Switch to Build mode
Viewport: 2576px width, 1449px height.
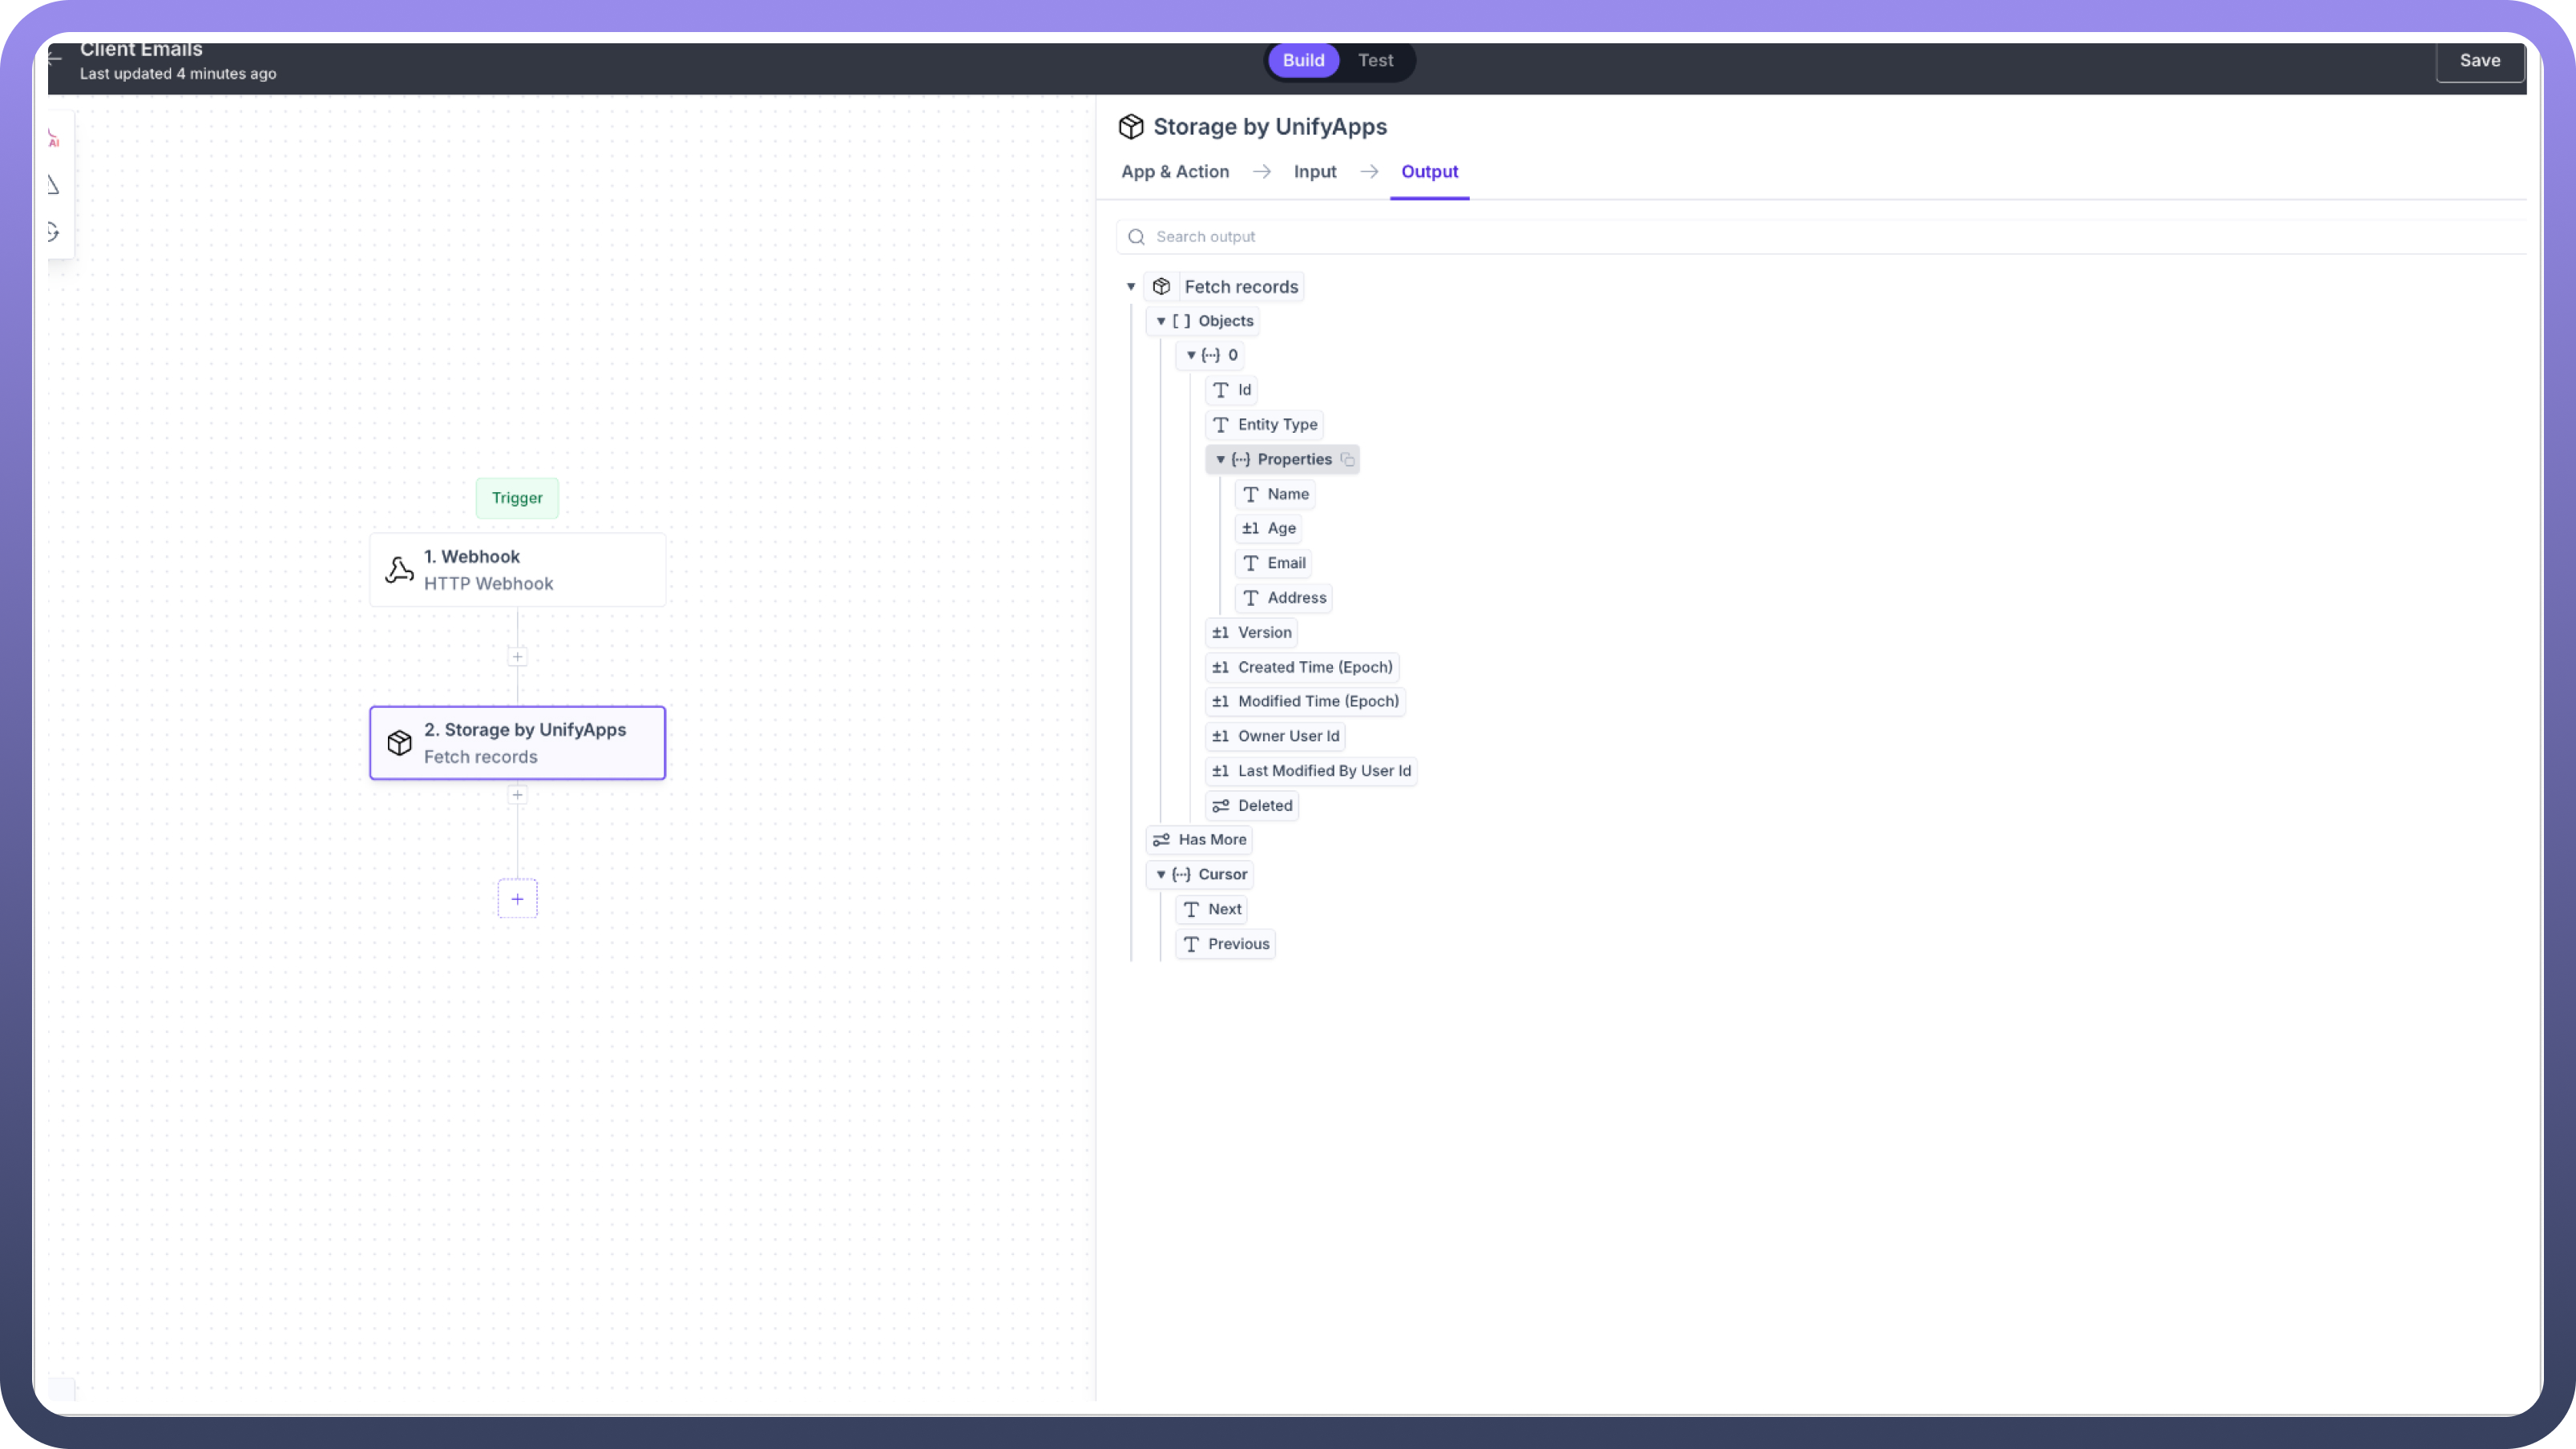tap(1303, 60)
